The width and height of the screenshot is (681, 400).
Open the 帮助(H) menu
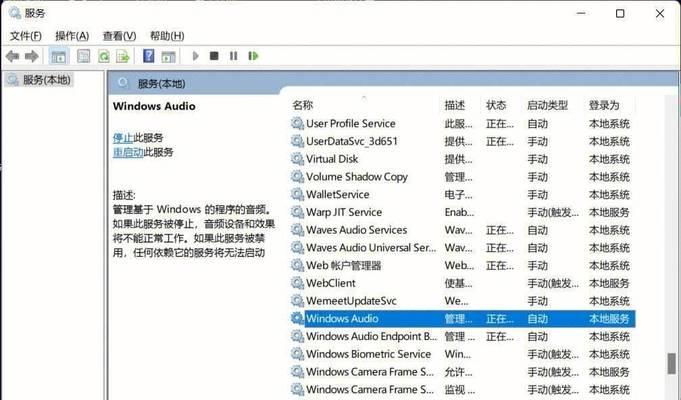[167, 36]
